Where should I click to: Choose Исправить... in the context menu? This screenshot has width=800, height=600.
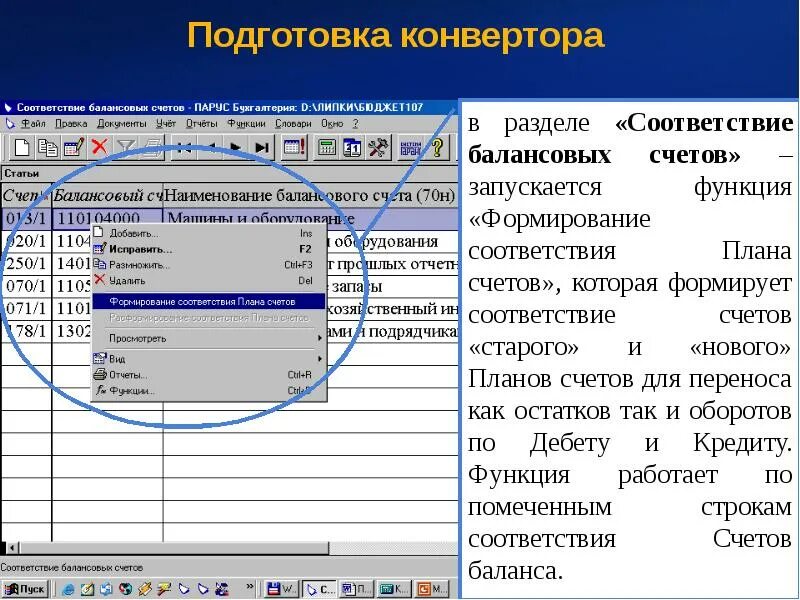click(208, 249)
